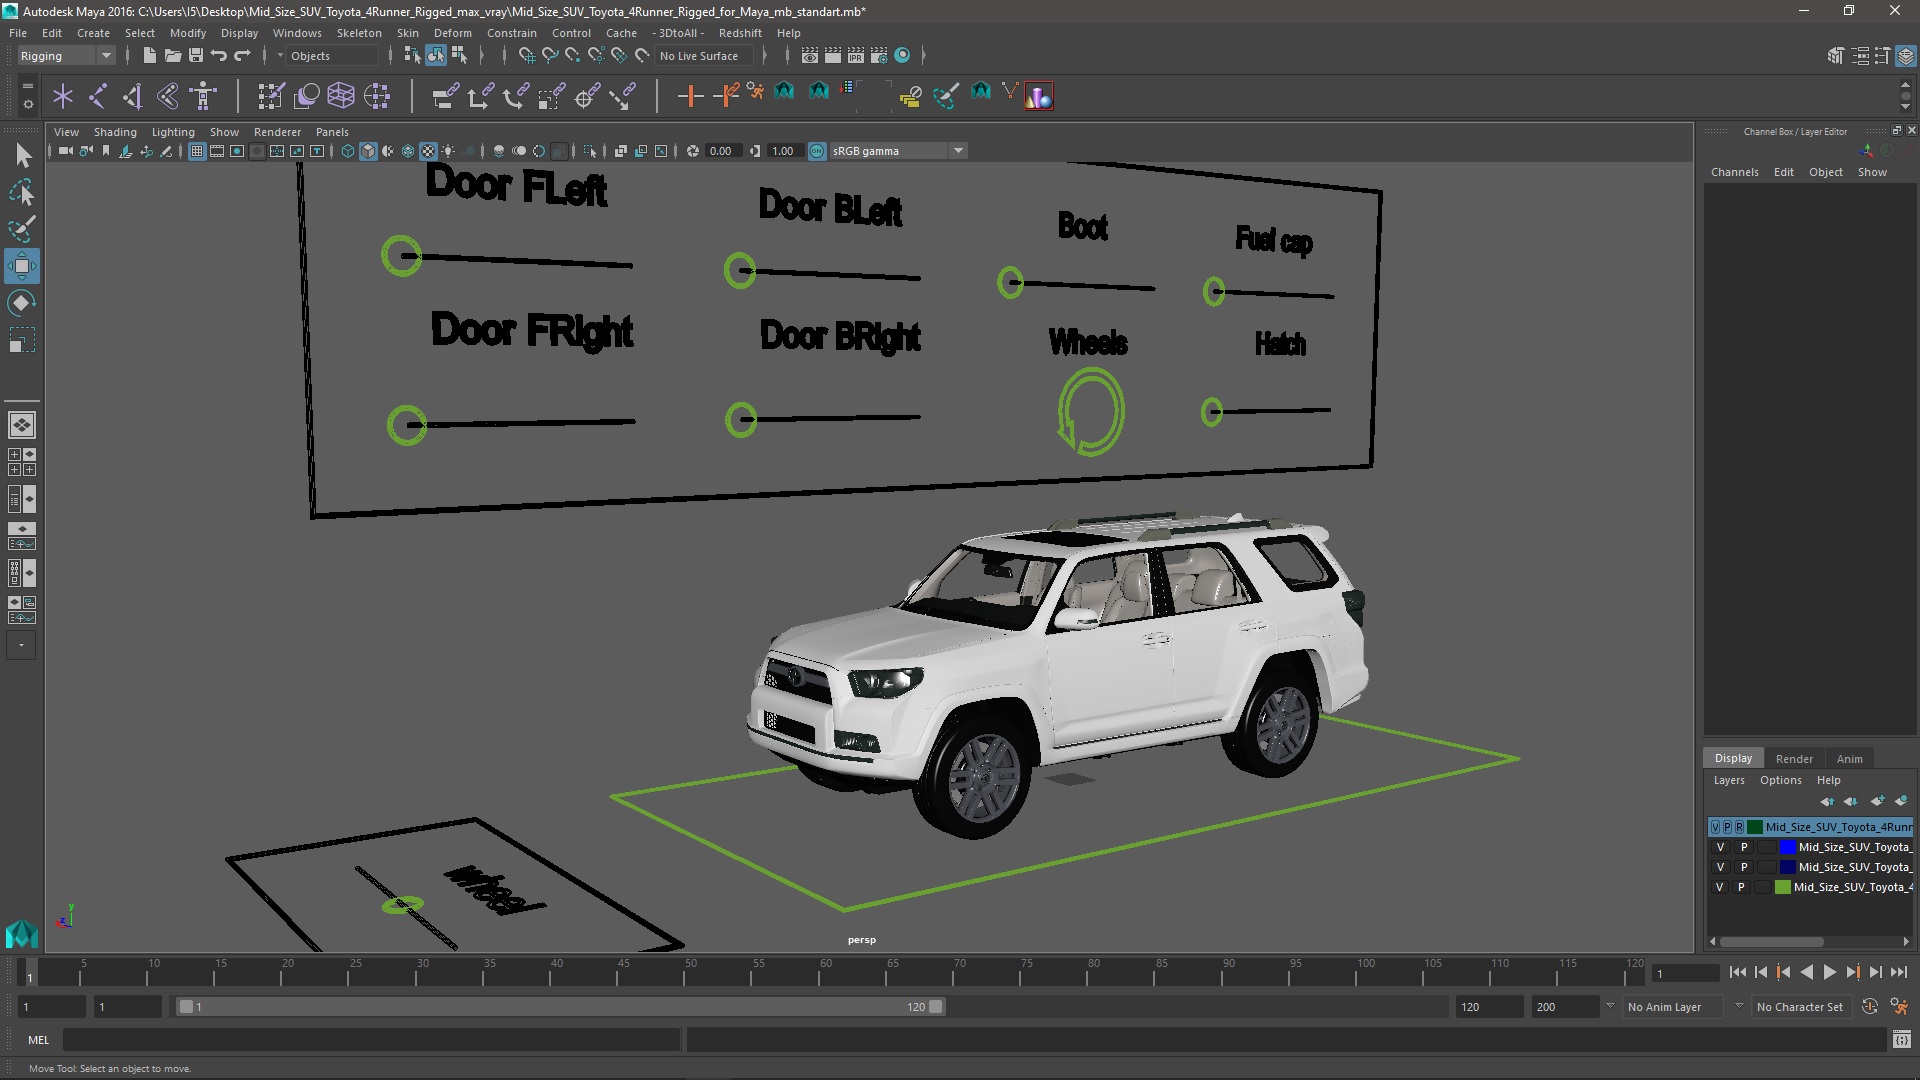Screen dimensions: 1920x1080
Task: Click the go to start of playback button
Action: (1738, 972)
